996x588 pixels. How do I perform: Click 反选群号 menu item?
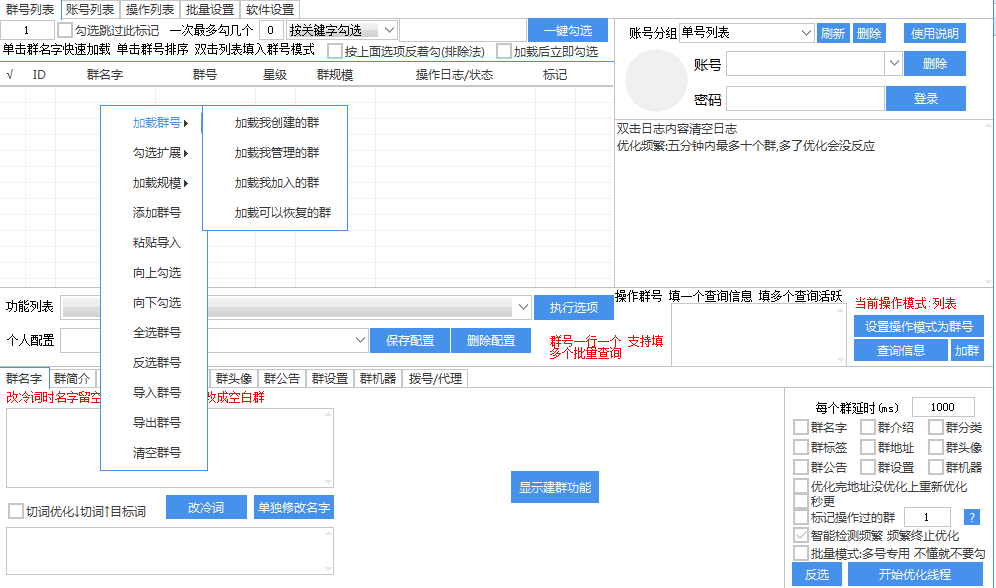[x=156, y=362]
